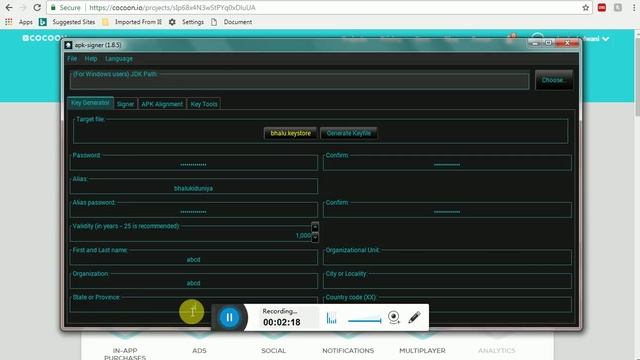Select the ADS category on Cocoon page

(x=199, y=350)
